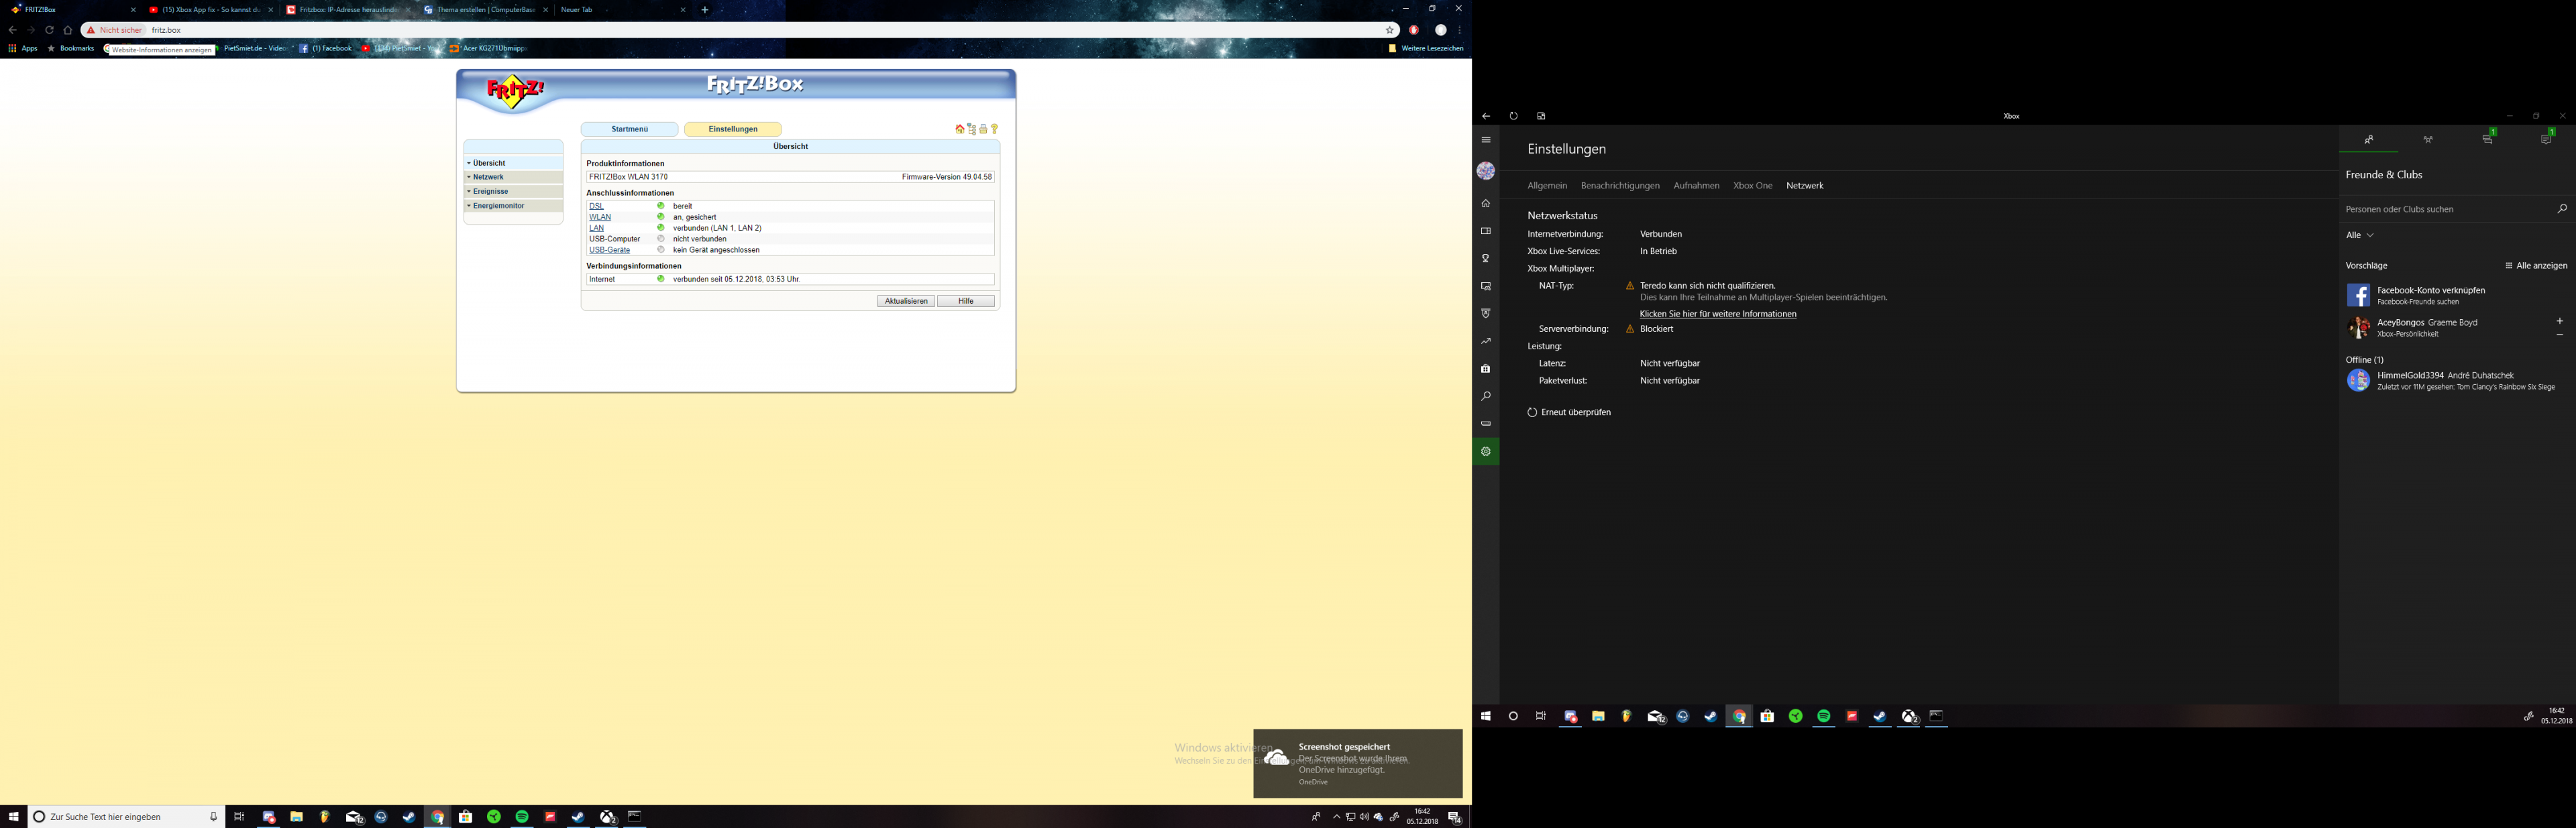The height and width of the screenshot is (828, 2576).
Task: Click Aktualisieren button in Fritz!Box
Action: (x=906, y=301)
